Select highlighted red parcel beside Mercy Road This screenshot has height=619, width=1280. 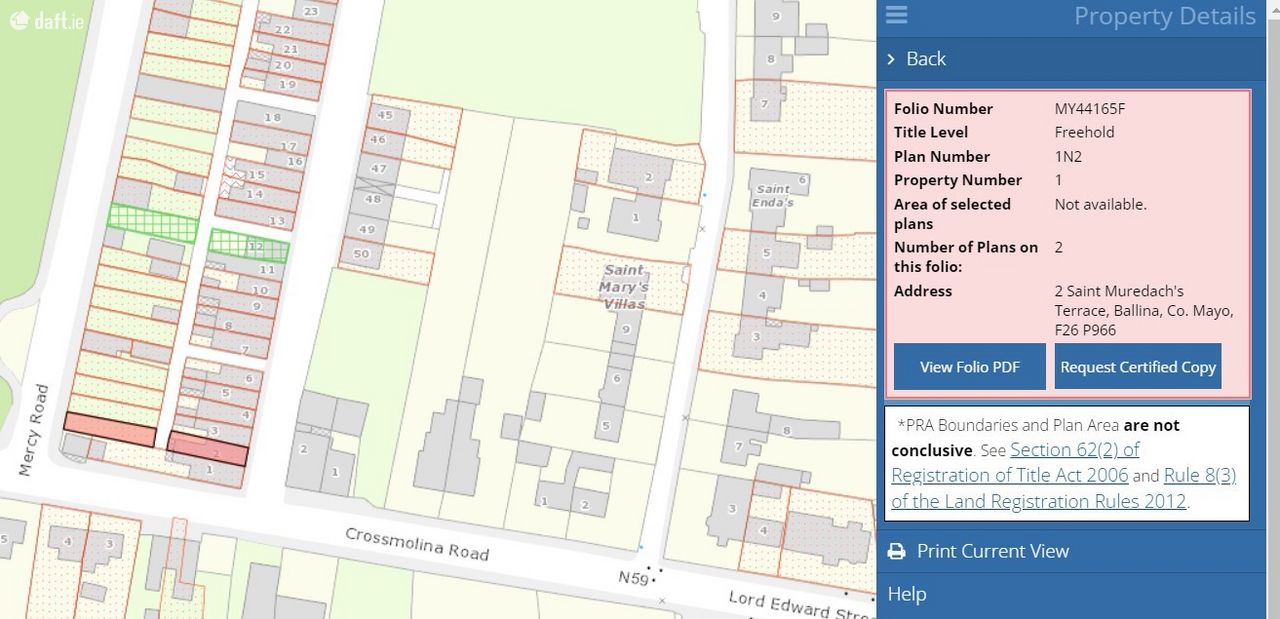point(109,430)
